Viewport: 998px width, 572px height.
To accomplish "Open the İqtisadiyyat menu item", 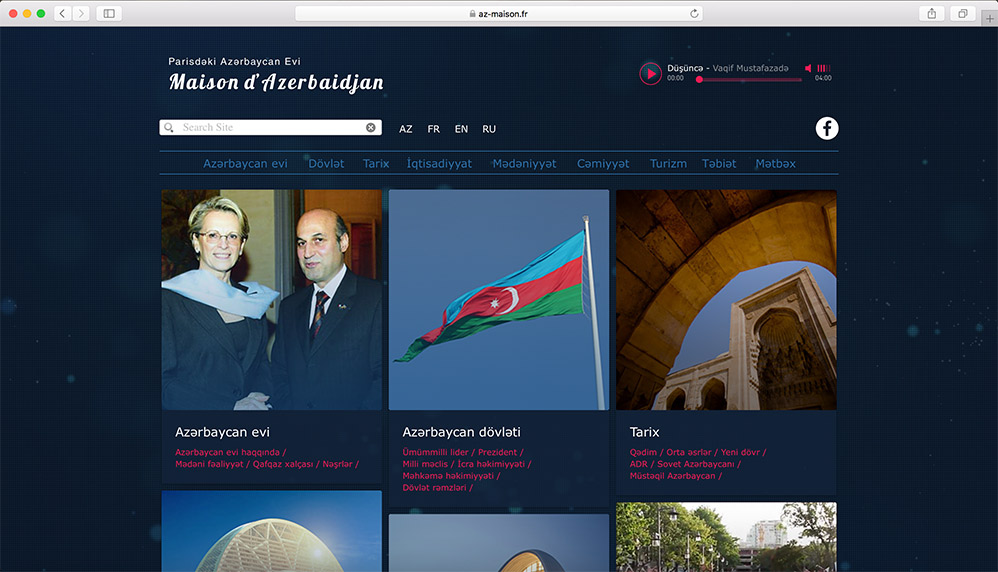I will pyautogui.click(x=439, y=164).
